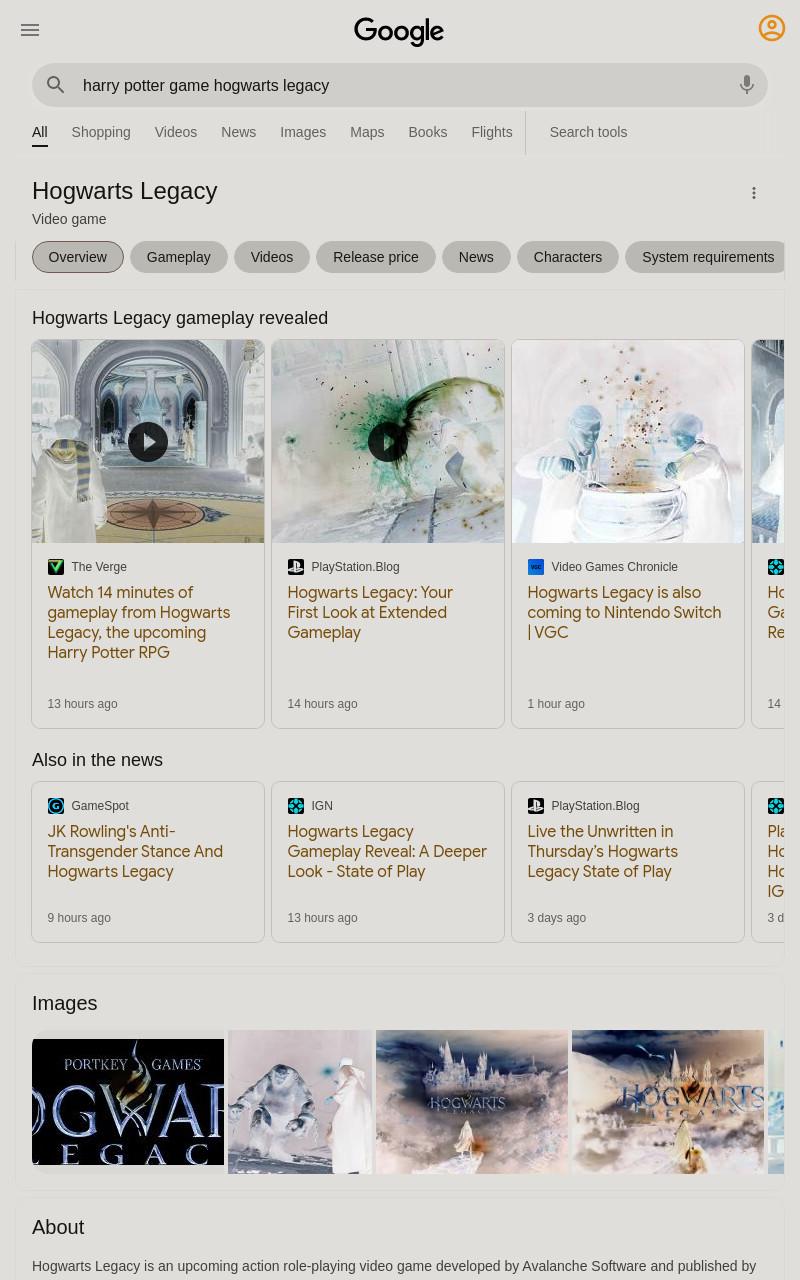Click the Video Games Chronicle favicon

click(536, 567)
